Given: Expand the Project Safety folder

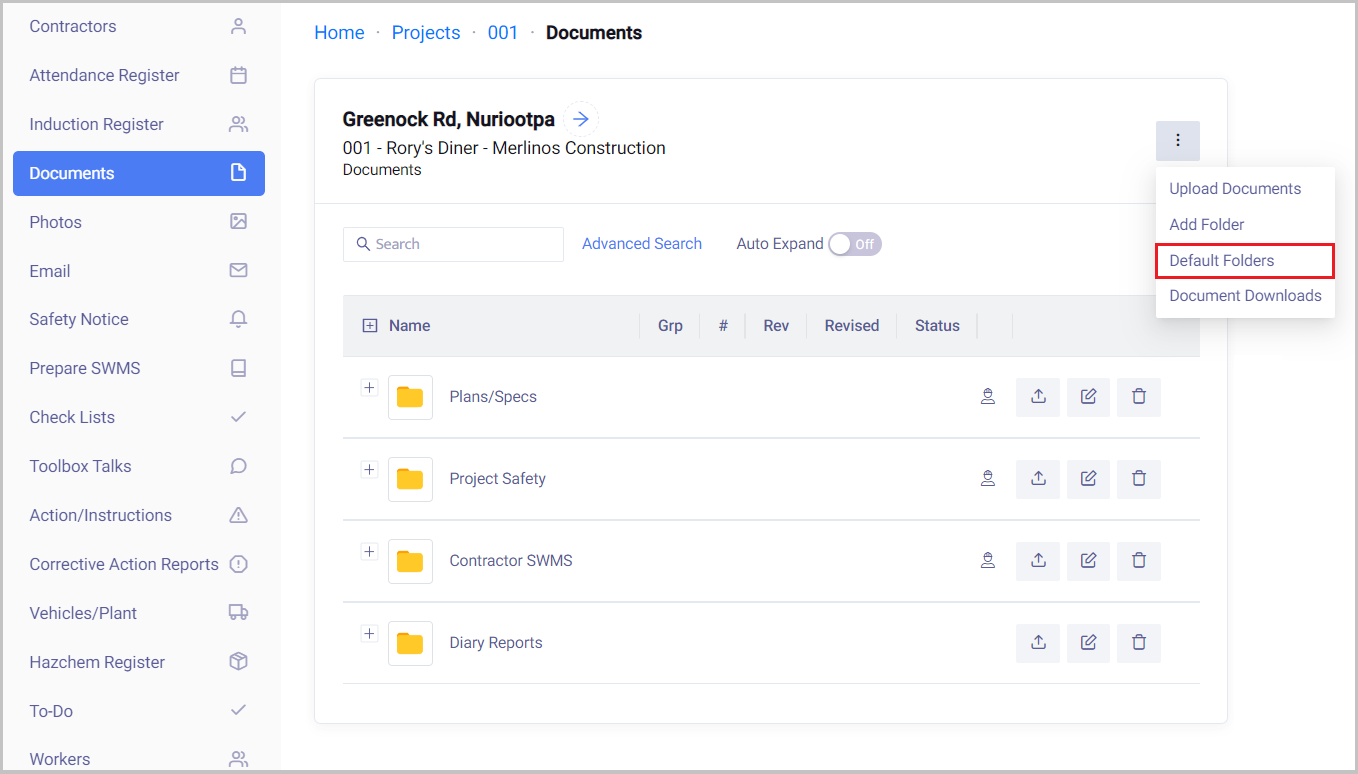Looking at the screenshot, I should pos(369,470).
